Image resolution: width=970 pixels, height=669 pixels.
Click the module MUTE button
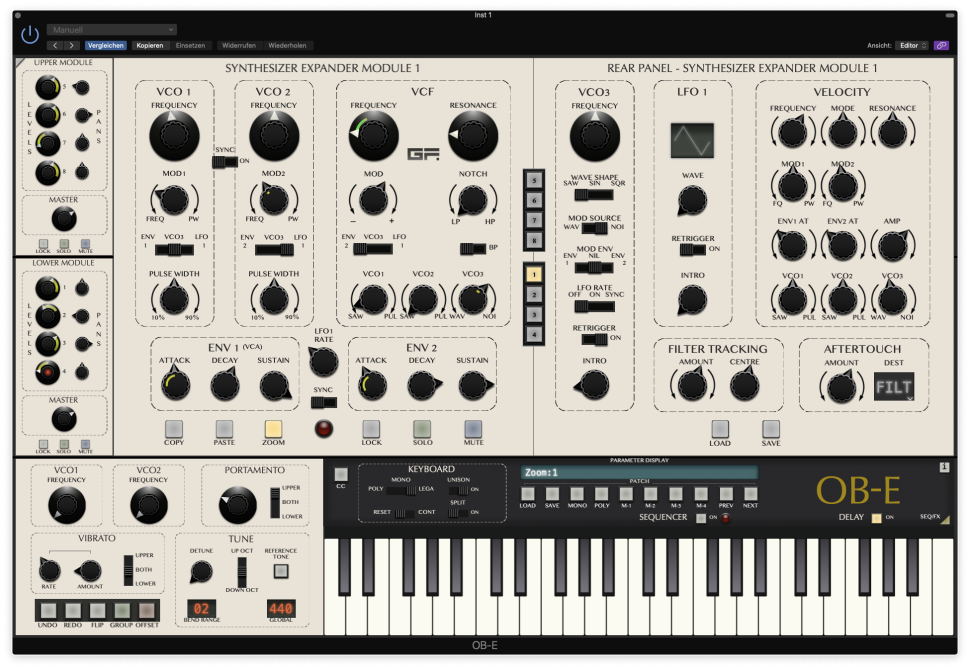tap(473, 429)
